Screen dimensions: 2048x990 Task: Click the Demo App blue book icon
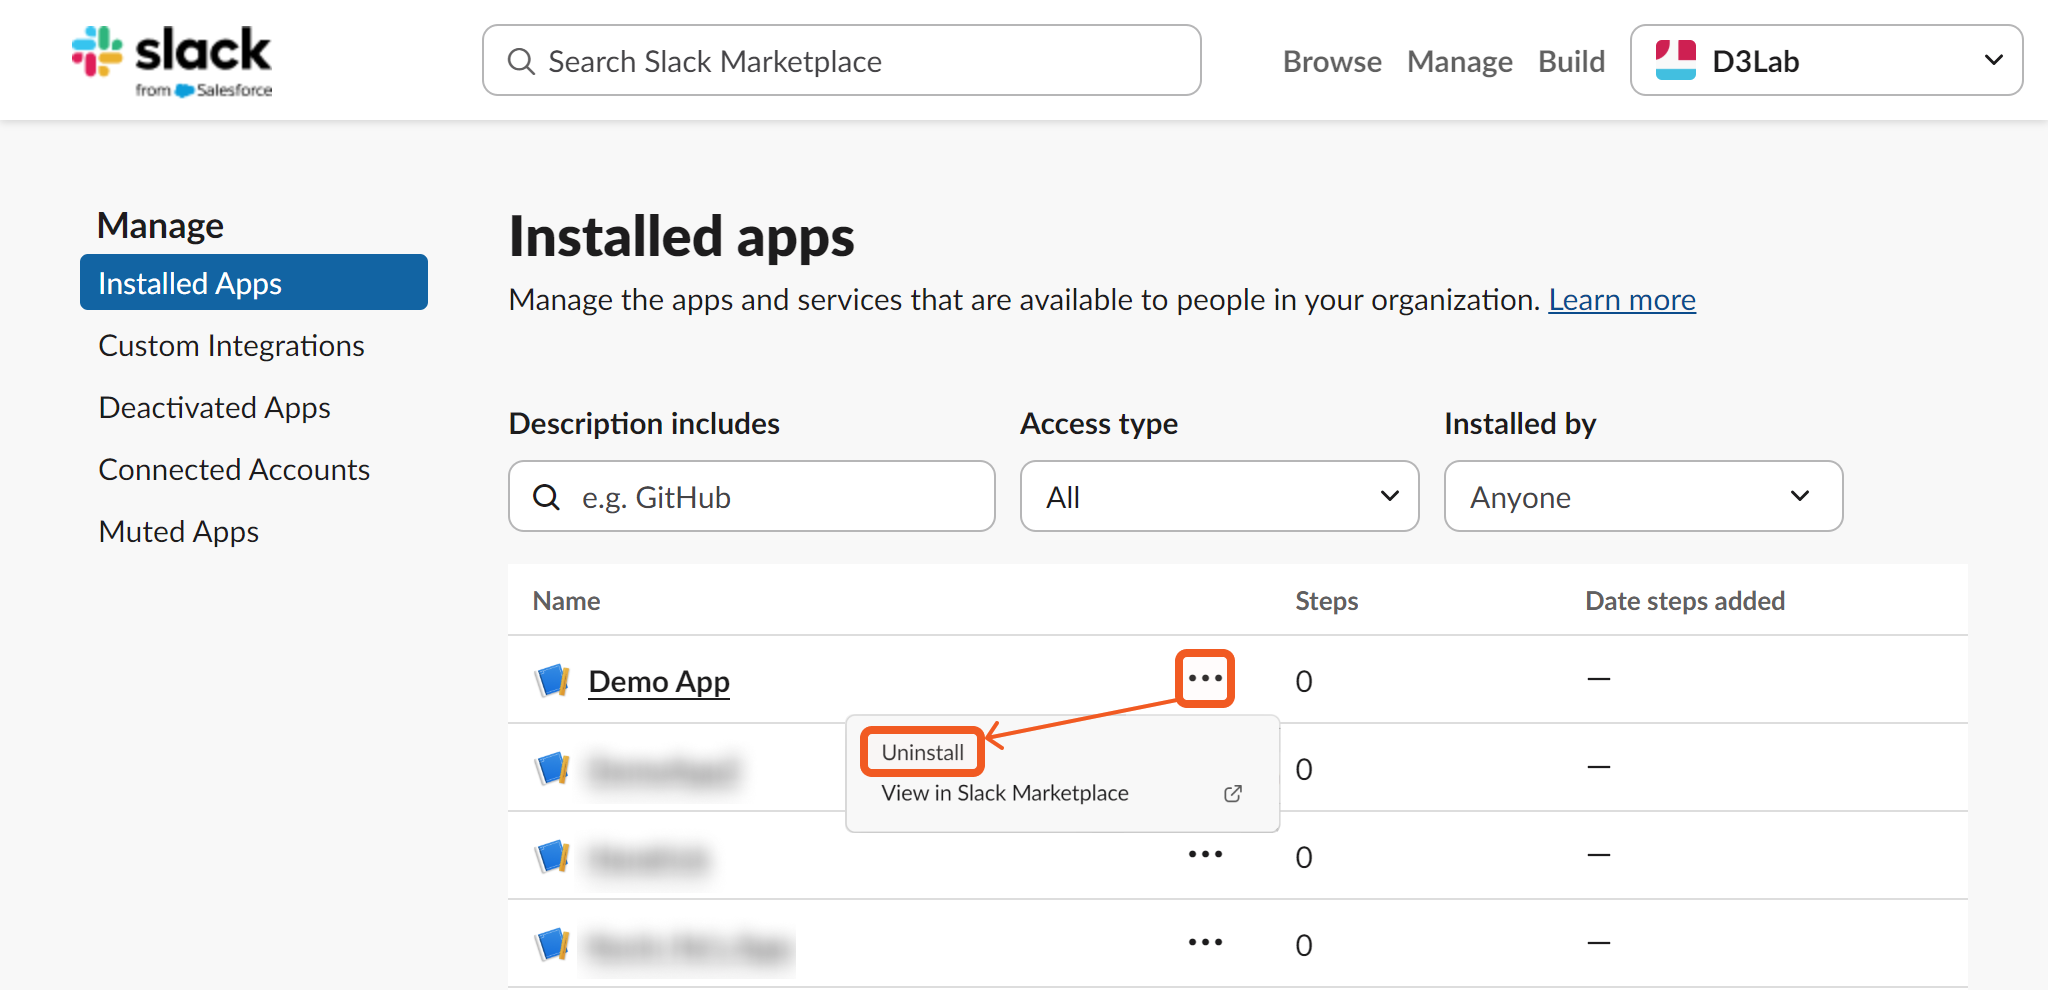[x=552, y=681]
